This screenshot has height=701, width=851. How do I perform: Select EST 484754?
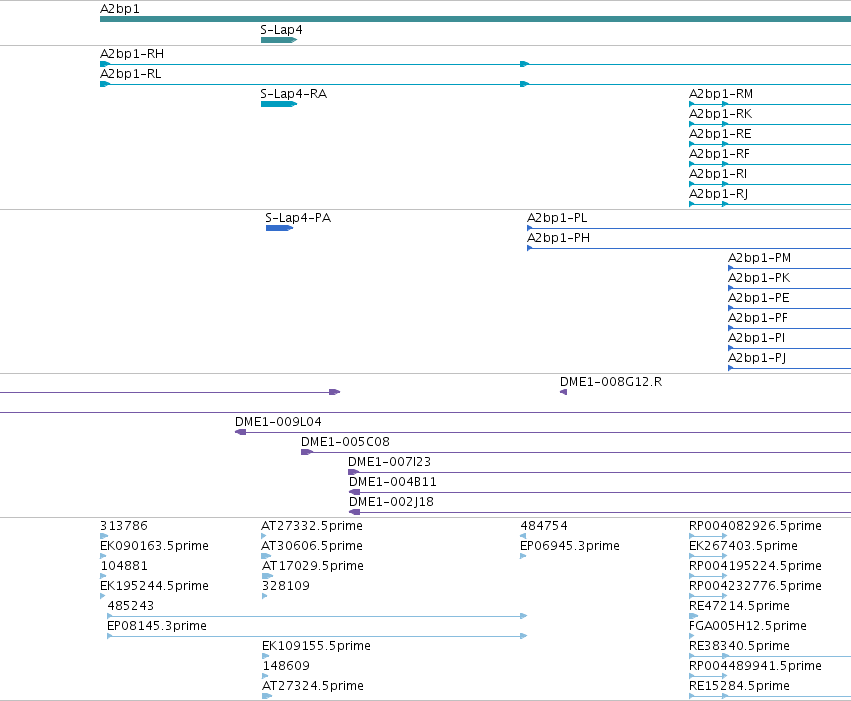(x=544, y=526)
